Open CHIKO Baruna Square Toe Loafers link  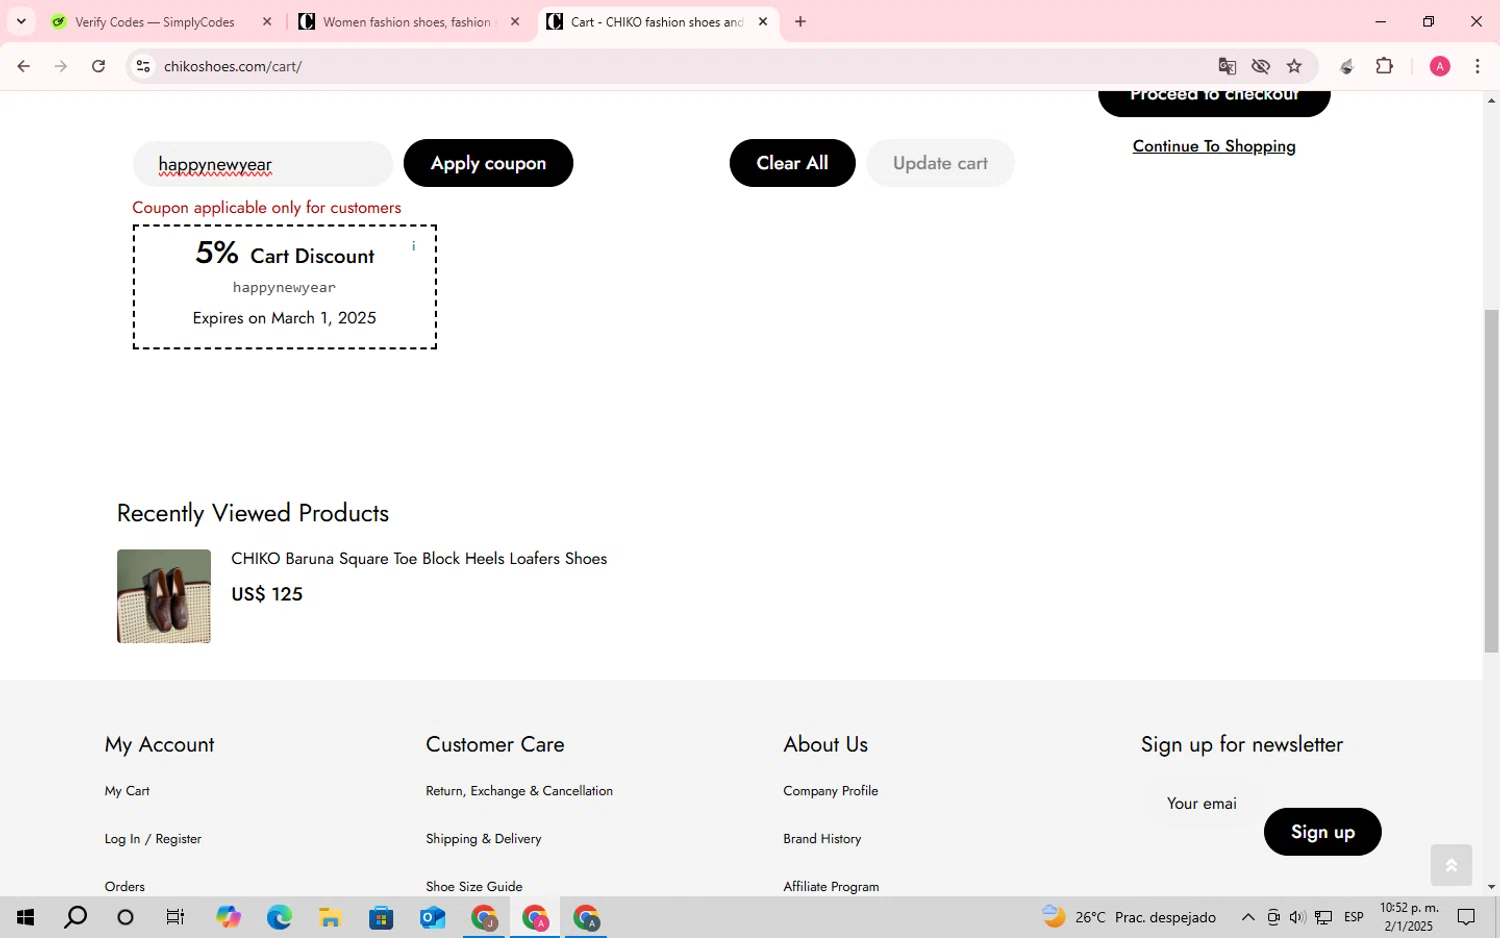point(419,558)
